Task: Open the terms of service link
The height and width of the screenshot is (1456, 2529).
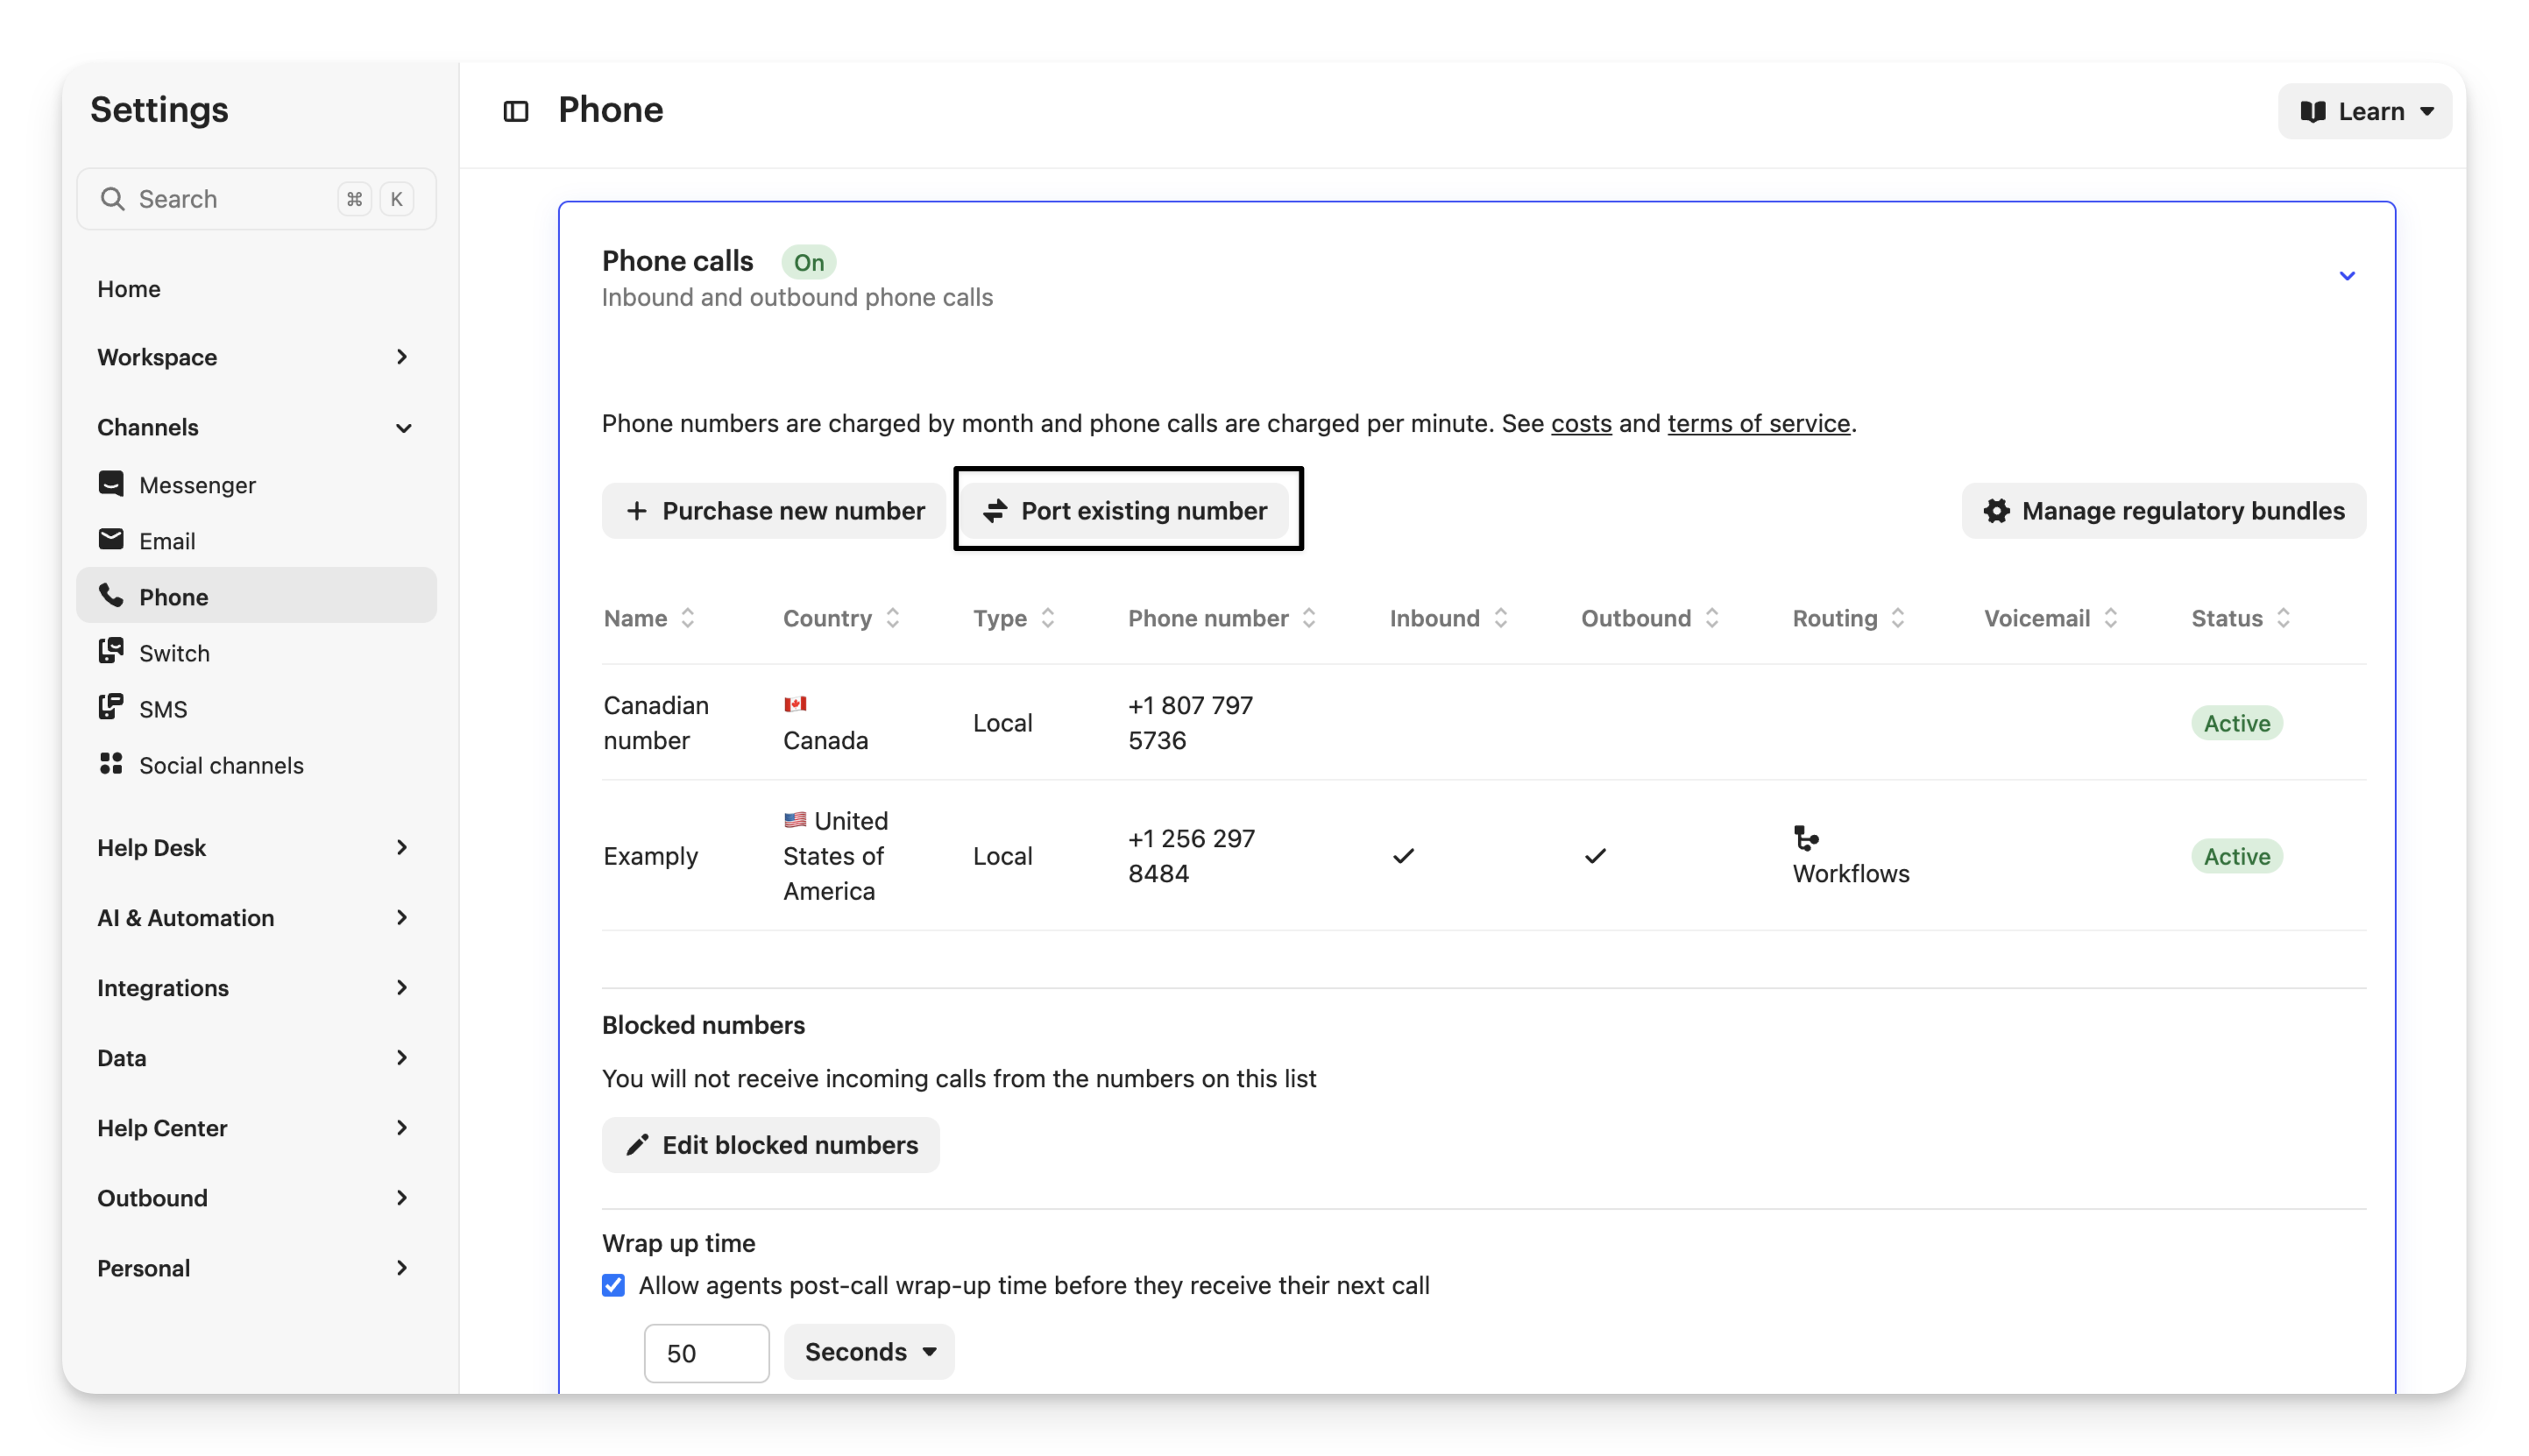Action: (1758, 423)
